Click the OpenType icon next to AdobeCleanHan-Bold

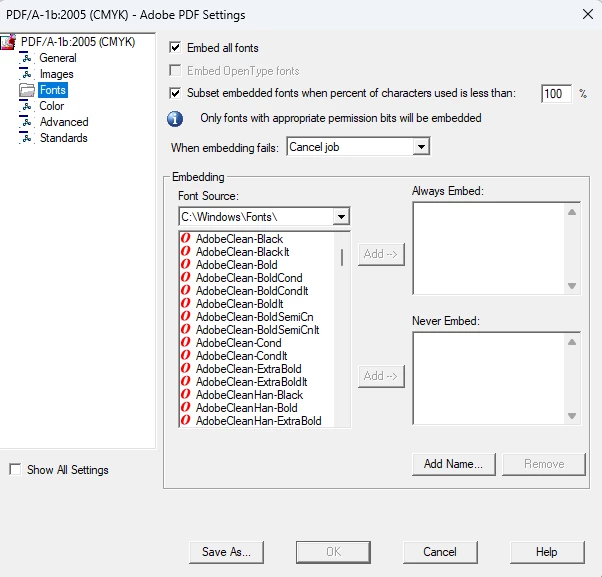(x=185, y=407)
